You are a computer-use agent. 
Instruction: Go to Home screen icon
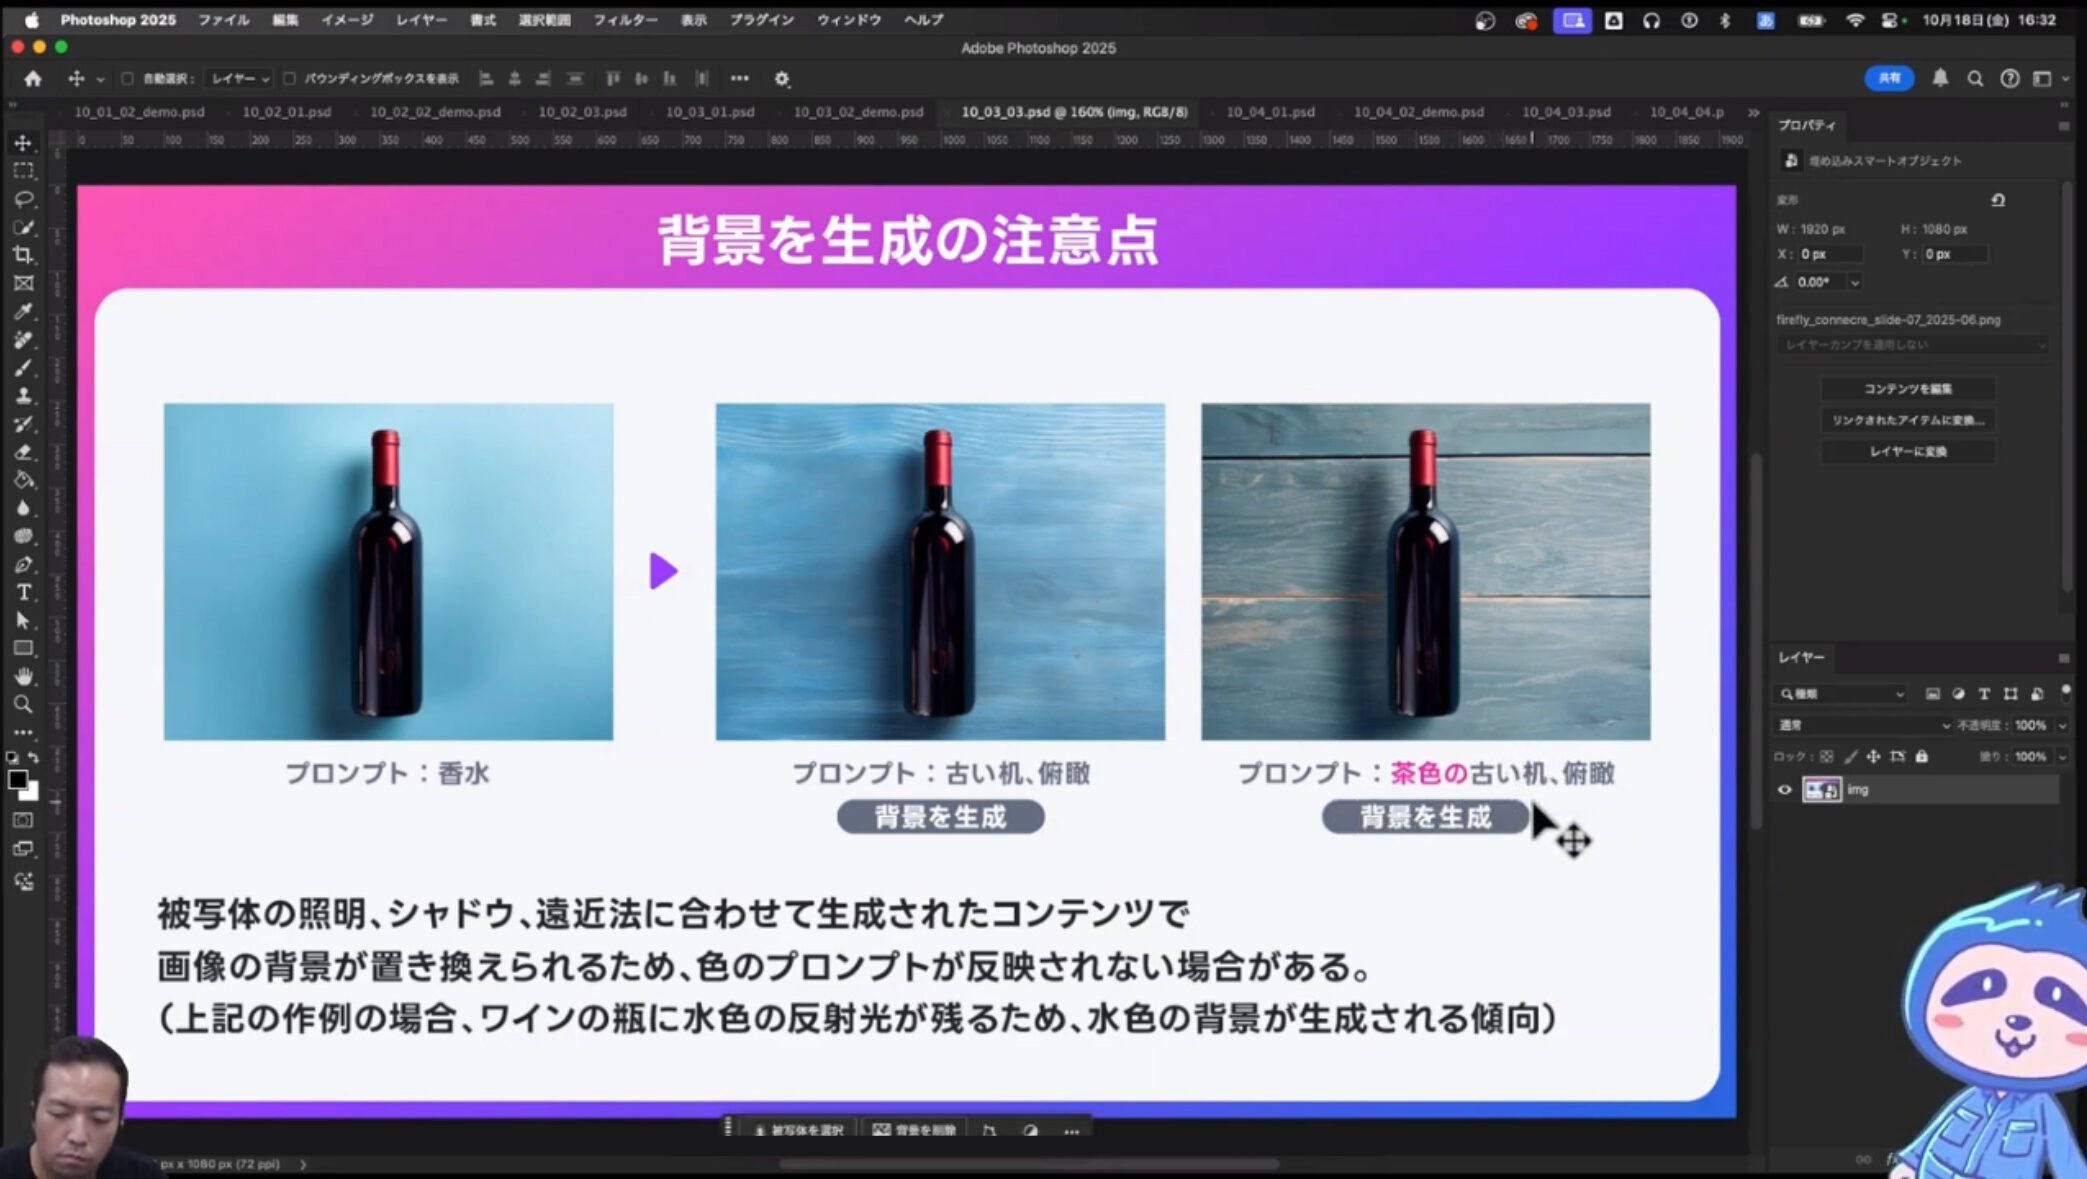pyautogui.click(x=33, y=78)
